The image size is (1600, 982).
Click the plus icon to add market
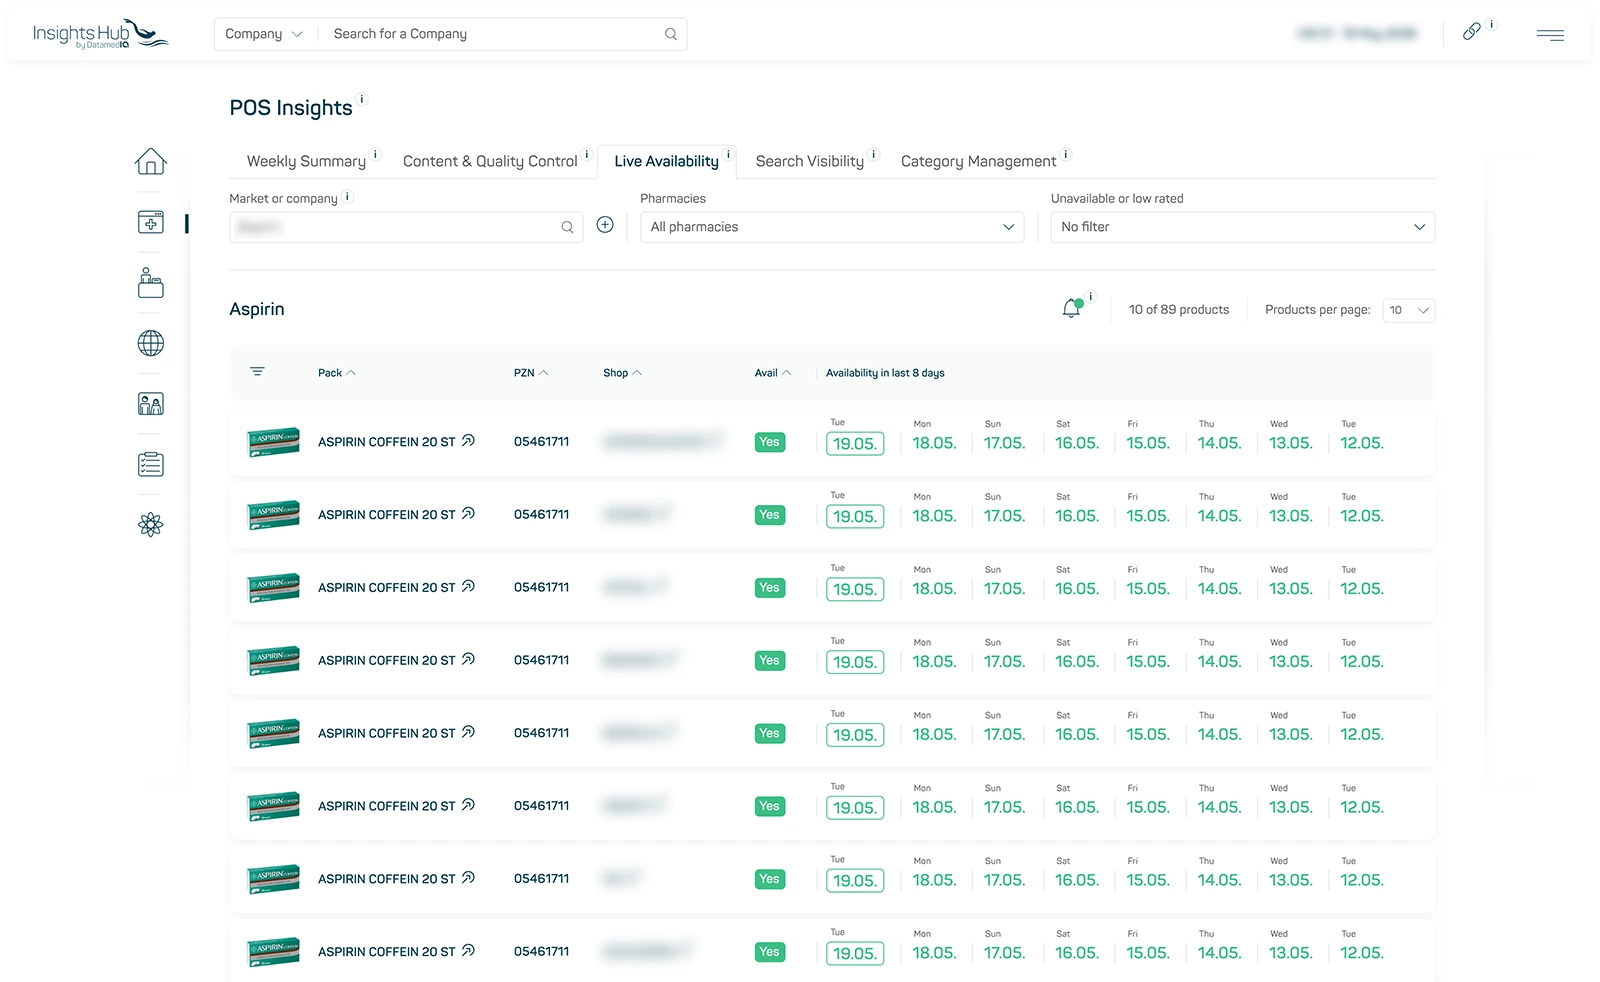point(605,225)
